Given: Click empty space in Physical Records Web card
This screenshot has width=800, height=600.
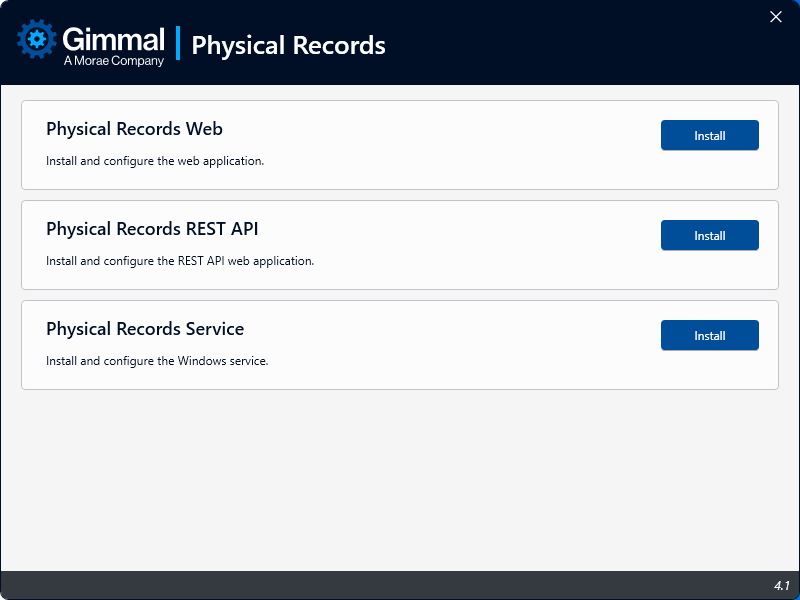Looking at the screenshot, I should pos(450,145).
